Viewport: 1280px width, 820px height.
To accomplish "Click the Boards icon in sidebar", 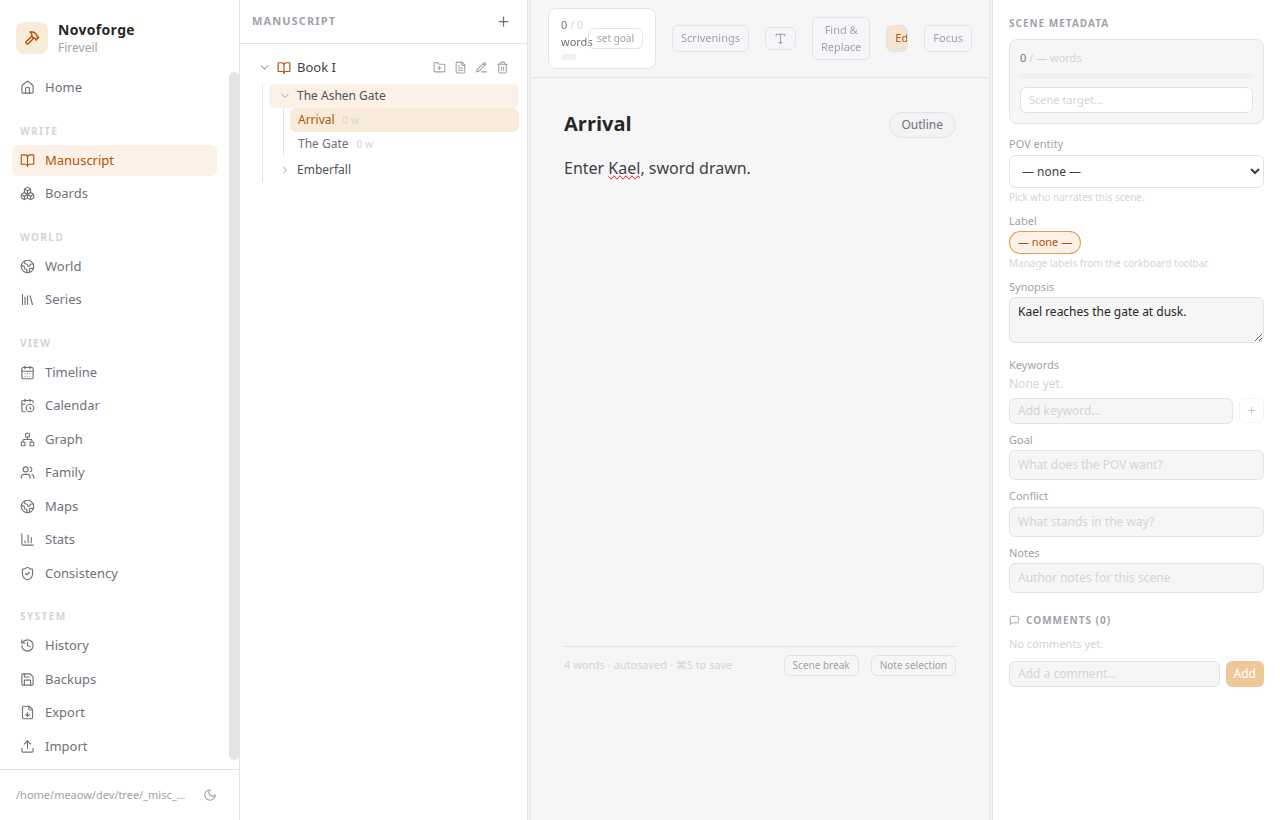I will point(28,193).
